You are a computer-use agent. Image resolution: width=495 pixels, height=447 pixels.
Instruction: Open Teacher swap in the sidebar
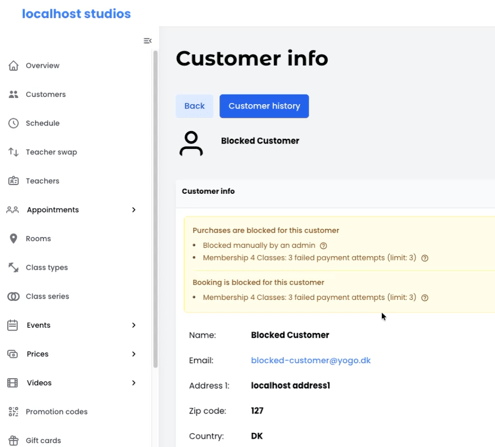click(x=51, y=152)
